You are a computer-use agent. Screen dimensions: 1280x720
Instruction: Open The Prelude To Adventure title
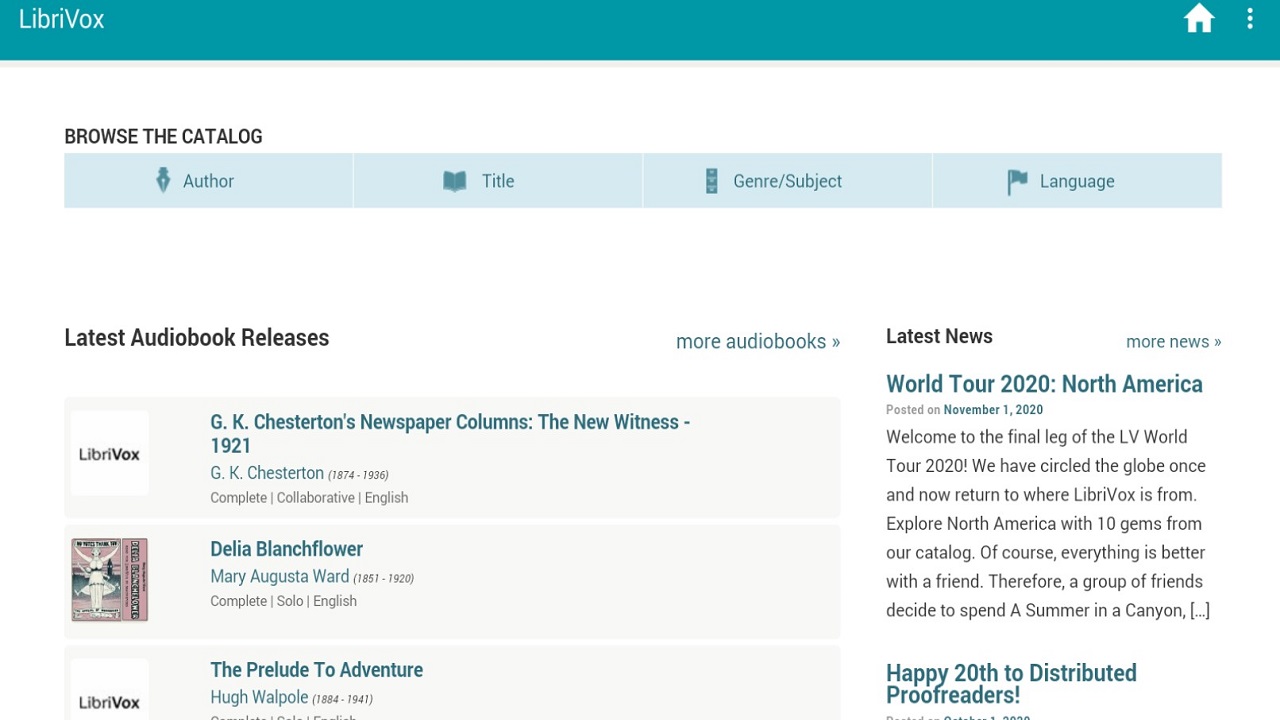tap(316, 670)
